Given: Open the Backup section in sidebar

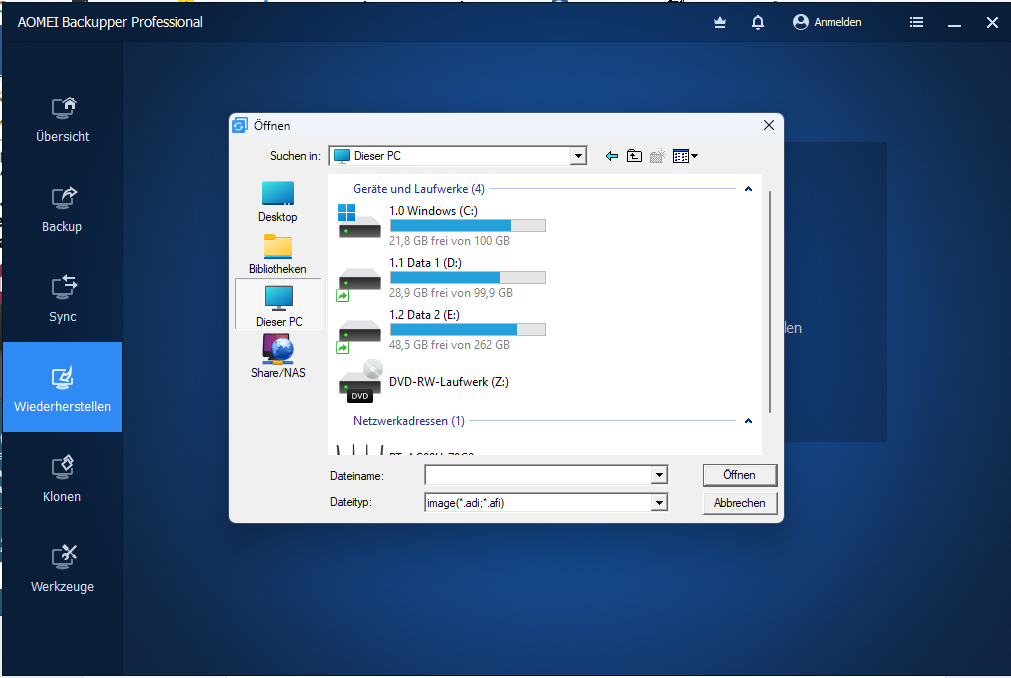Looking at the screenshot, I should click(63, 210).
